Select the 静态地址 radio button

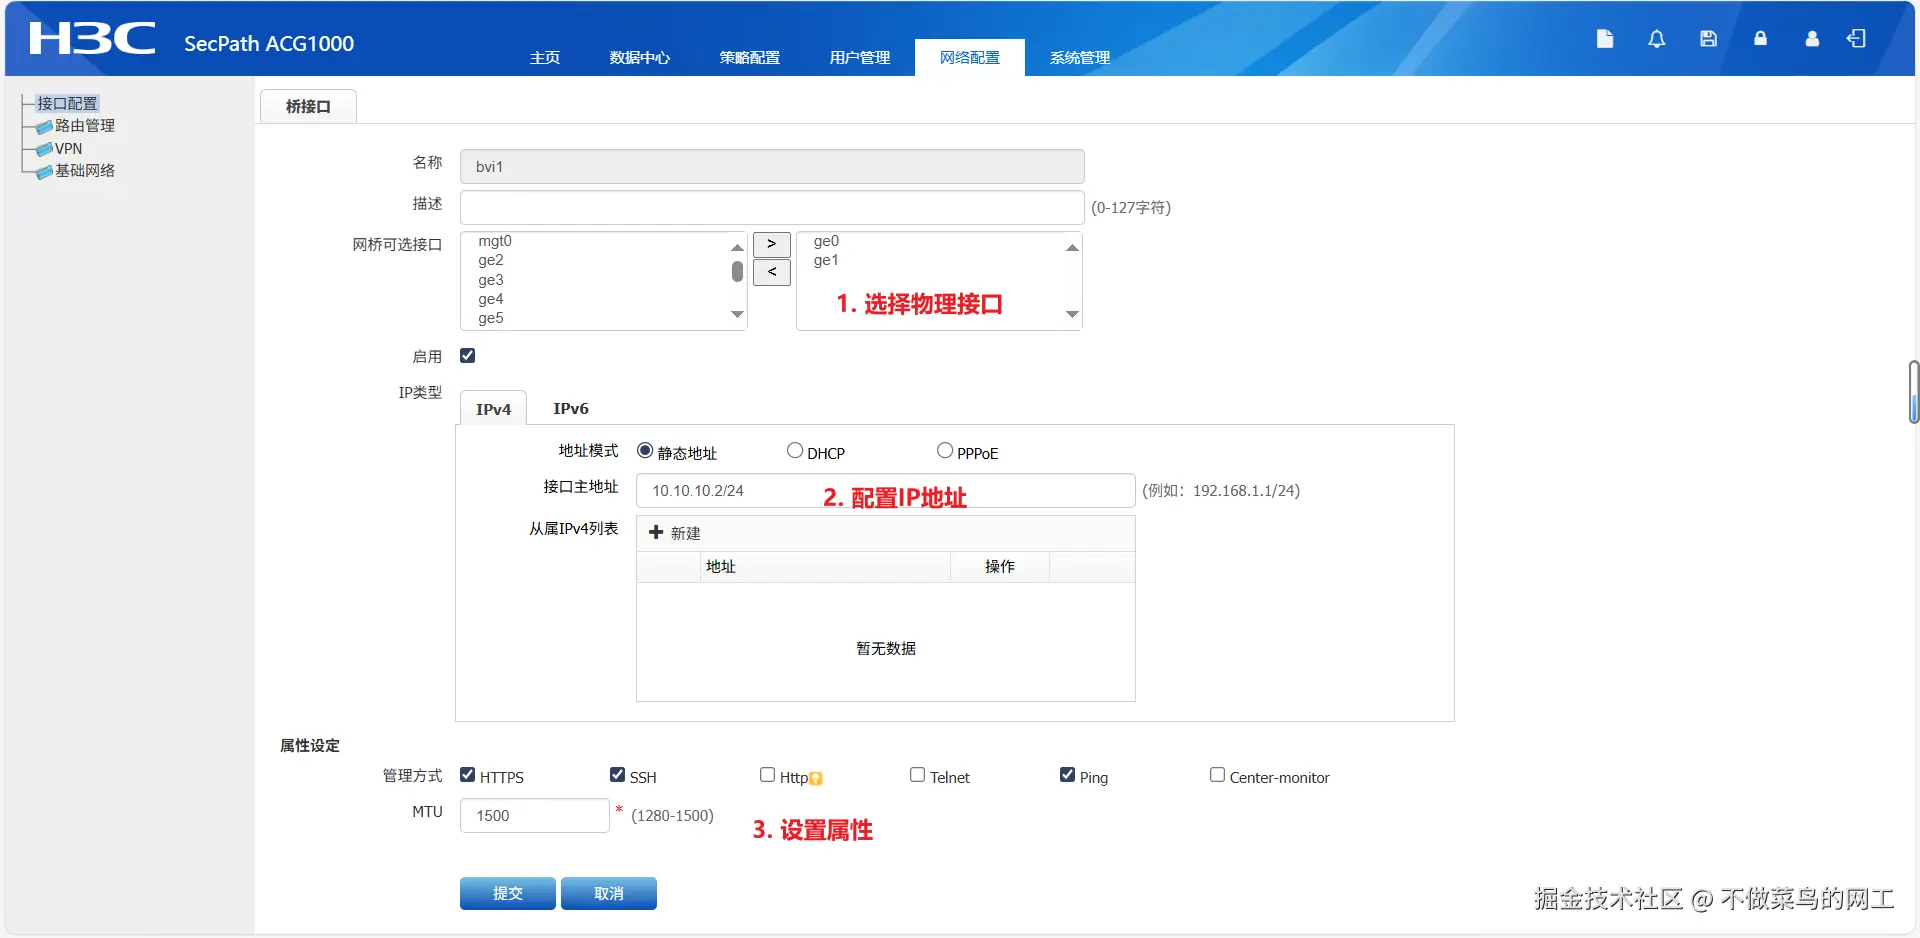pos(645,451)
